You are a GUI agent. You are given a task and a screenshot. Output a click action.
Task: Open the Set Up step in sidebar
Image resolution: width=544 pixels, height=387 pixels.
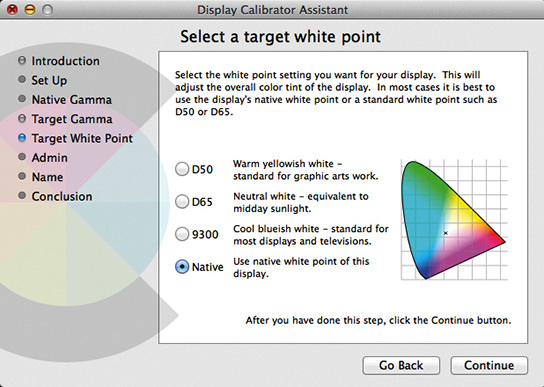point(49,81)
